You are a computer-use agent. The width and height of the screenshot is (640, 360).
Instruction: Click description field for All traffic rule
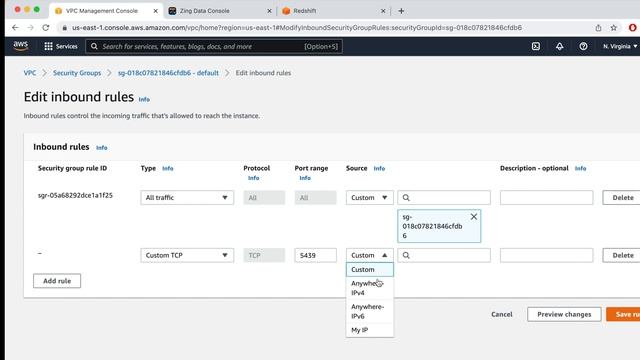[547, 198]
